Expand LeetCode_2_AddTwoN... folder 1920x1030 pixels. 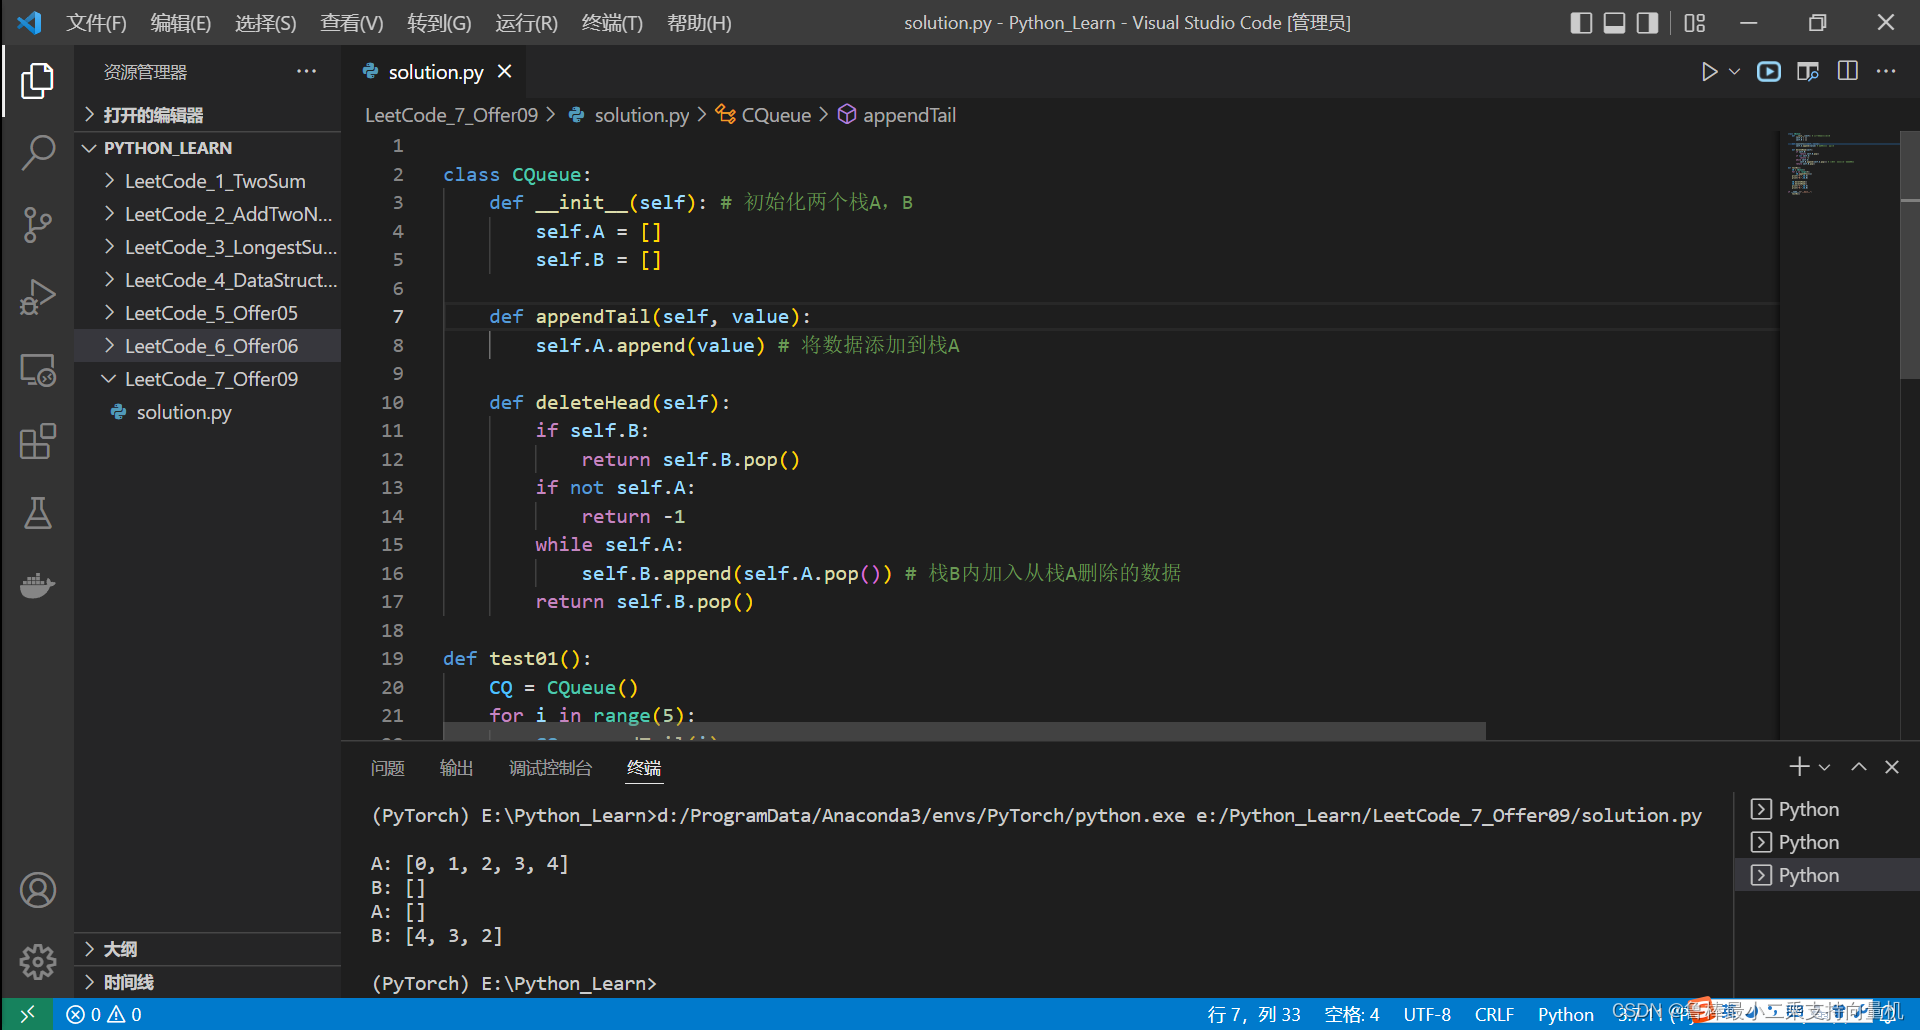pyautogui.click(x=208, y=214)
